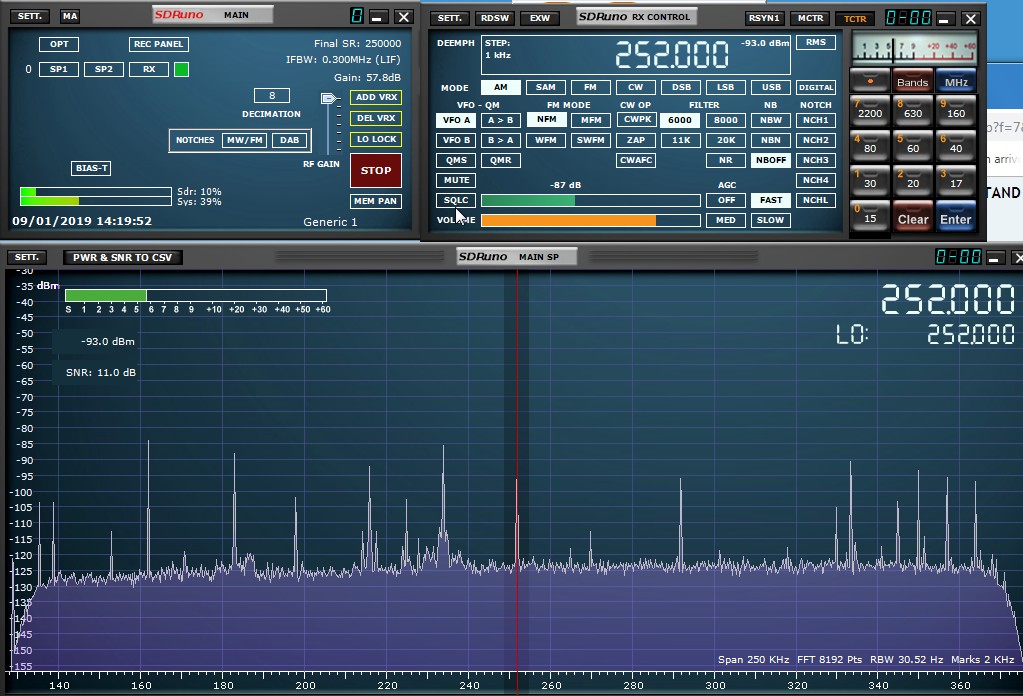Select VFO B
1023x696 pixels.
coord(456,140)
